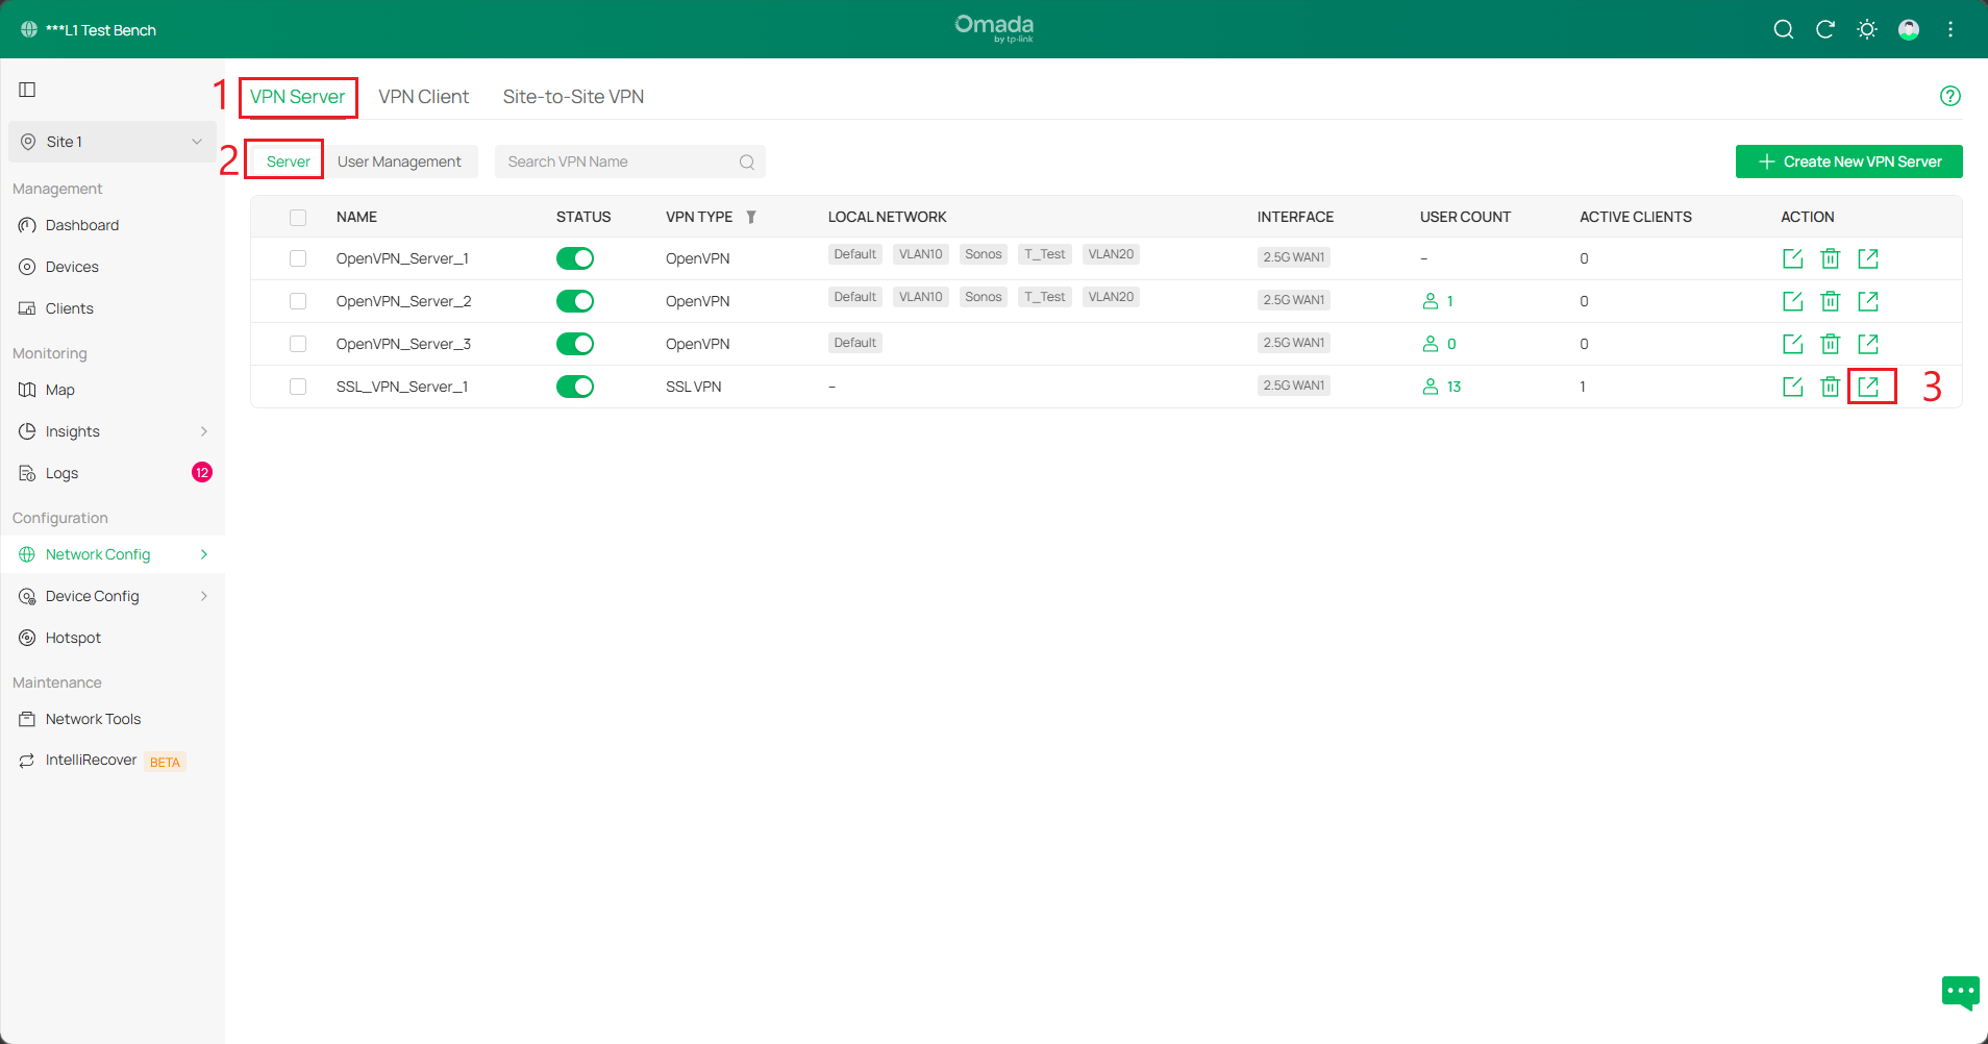The height and width of the screenshot is (1044, 1988).
Task: Open user count 1 for OpenVPN_Server_2
Action: point(1437,301)
